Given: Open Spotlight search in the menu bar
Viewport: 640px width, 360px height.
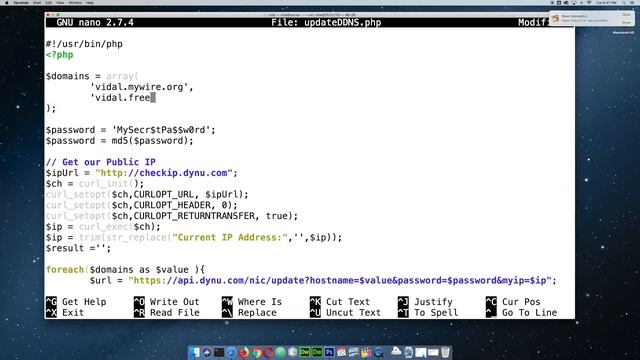Looking at the screenshot, I should tap(624, 2).
